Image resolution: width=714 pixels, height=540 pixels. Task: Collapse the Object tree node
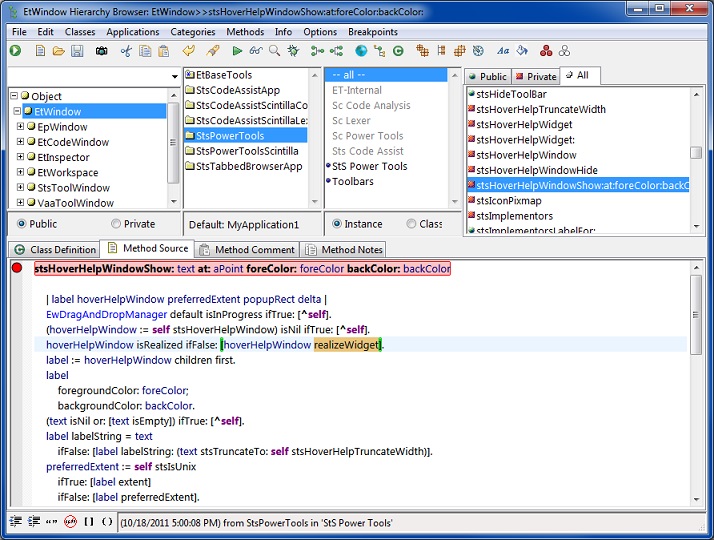15,96
